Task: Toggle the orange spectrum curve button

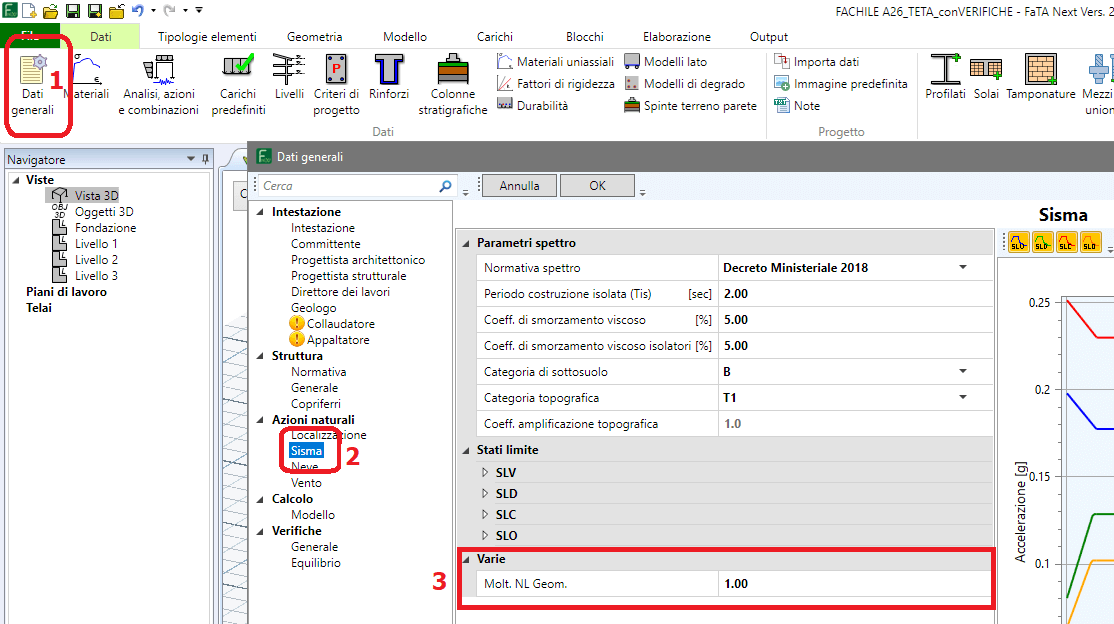Action: [1090, 242]
